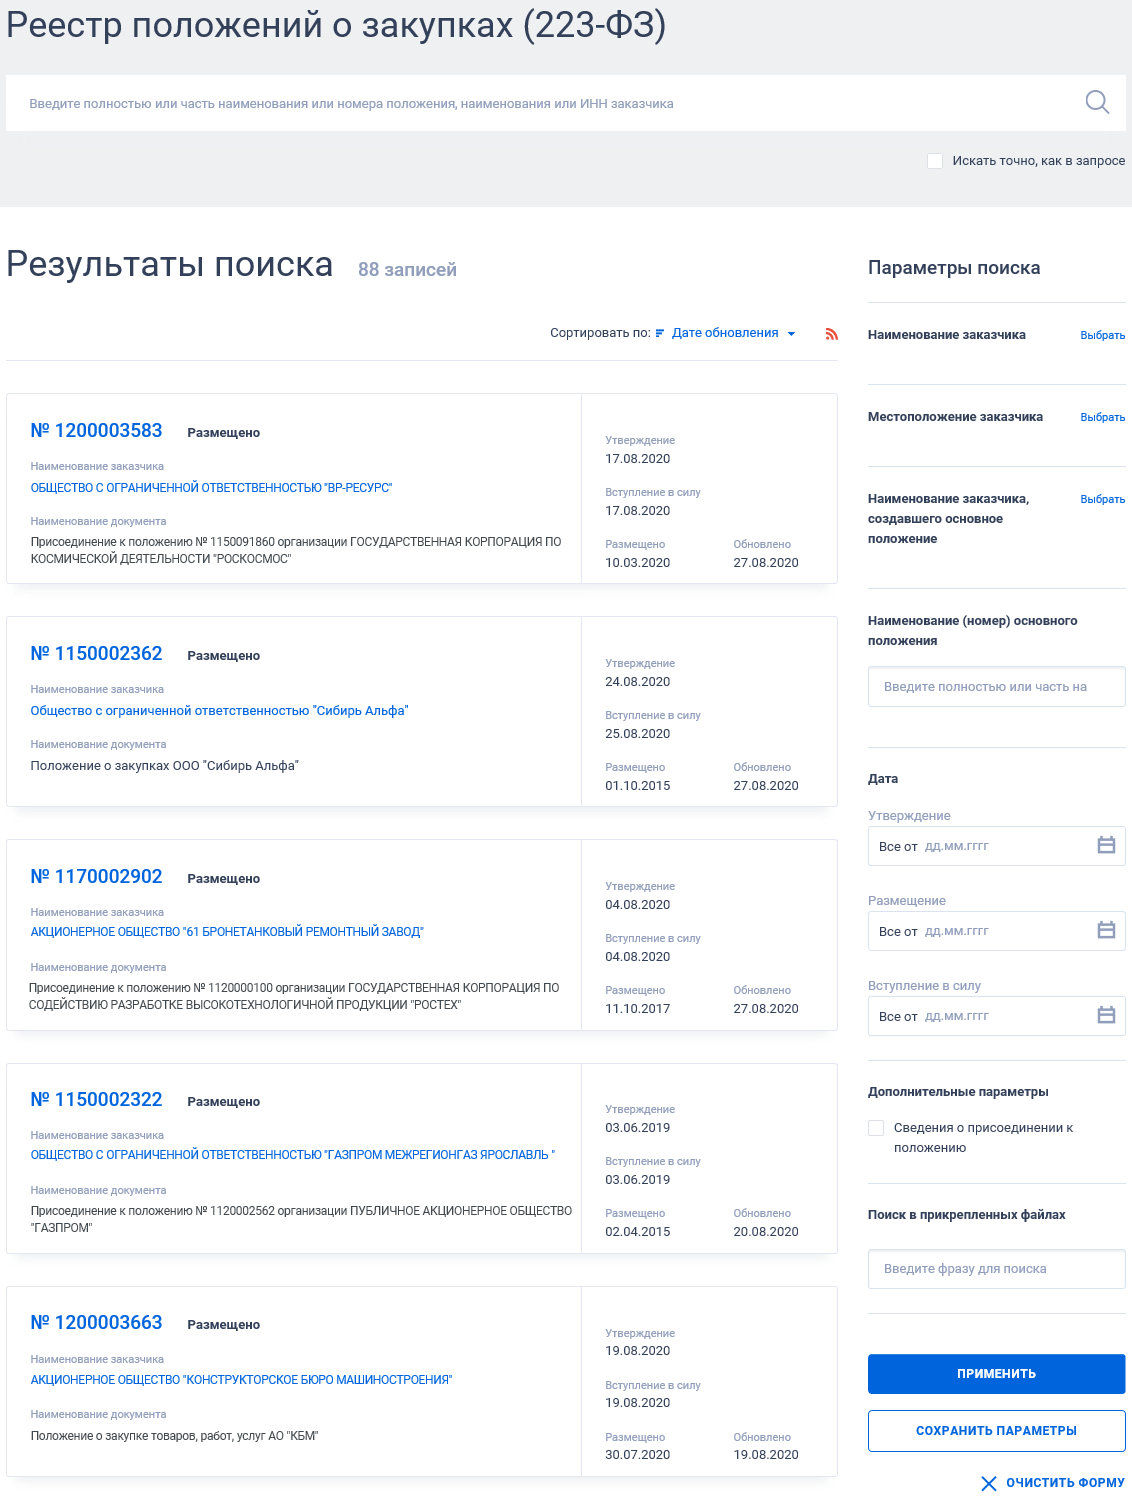Expand the sort dropdown arrow
This screenshot has width=1132, height=1509.
(x=792, y=334)
